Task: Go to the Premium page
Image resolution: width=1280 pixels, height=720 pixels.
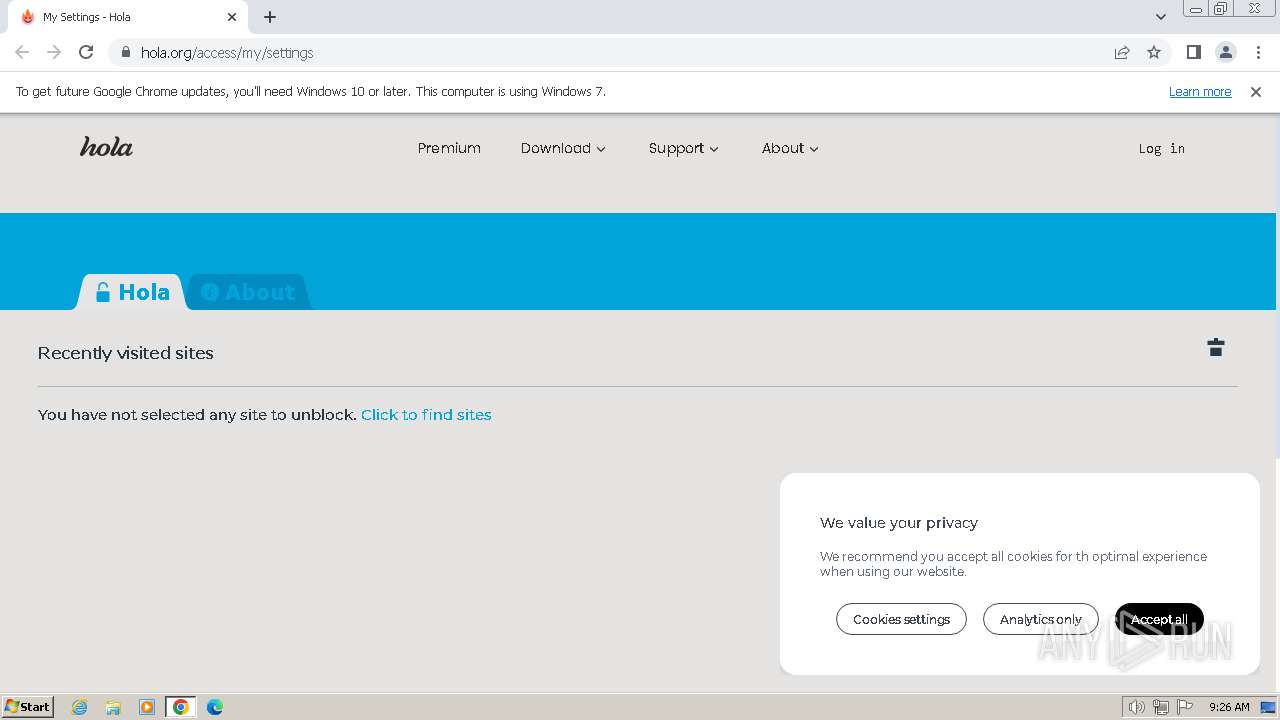Action: click(449, 148)
